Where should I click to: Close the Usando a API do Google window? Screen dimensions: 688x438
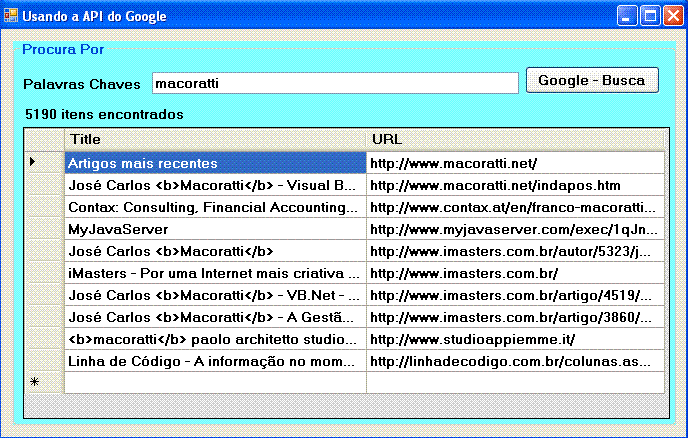click(674, 16)
